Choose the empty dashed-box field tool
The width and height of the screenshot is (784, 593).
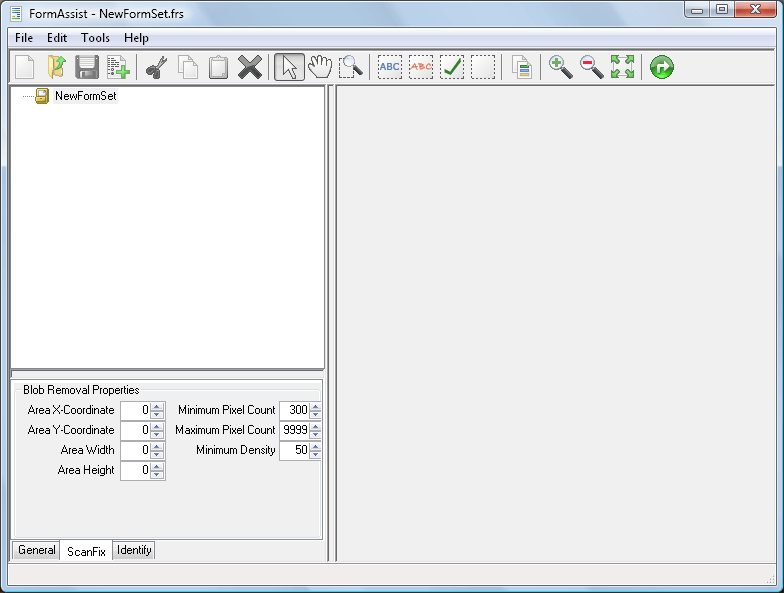pos(483,67)
